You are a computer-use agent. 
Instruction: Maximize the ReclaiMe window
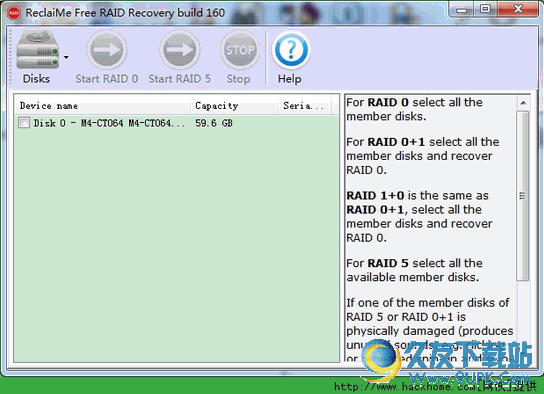[485, 9]
